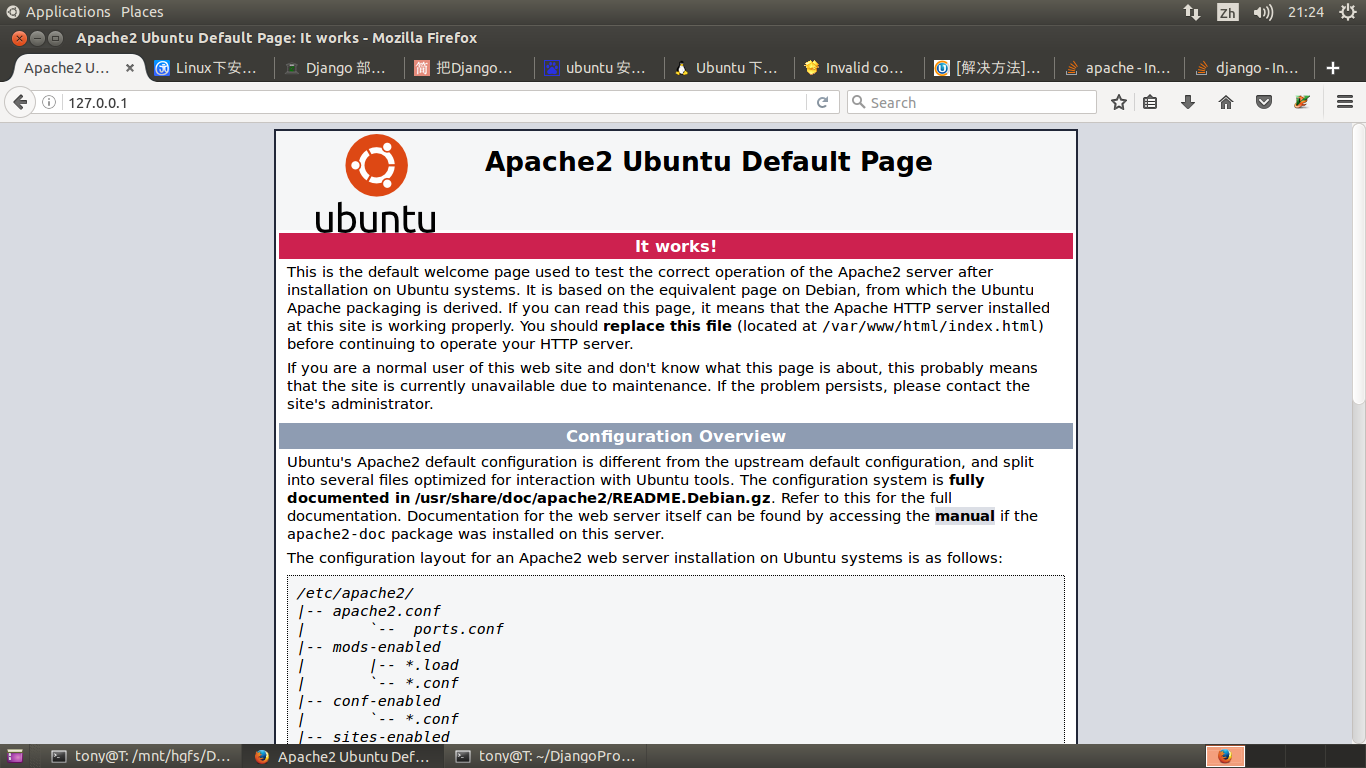Open the Pocket icon in the toolbar
Image resolution: width=1366 pixels, height=768 pixels.
click(x=1264, y=102)
